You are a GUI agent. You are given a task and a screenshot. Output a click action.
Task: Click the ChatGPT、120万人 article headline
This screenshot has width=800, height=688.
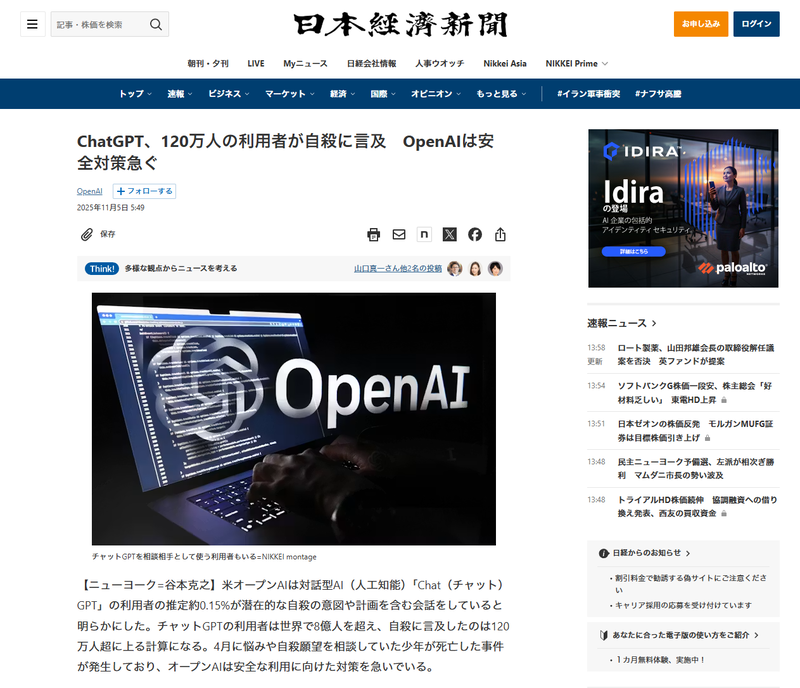tap(286, 152)
